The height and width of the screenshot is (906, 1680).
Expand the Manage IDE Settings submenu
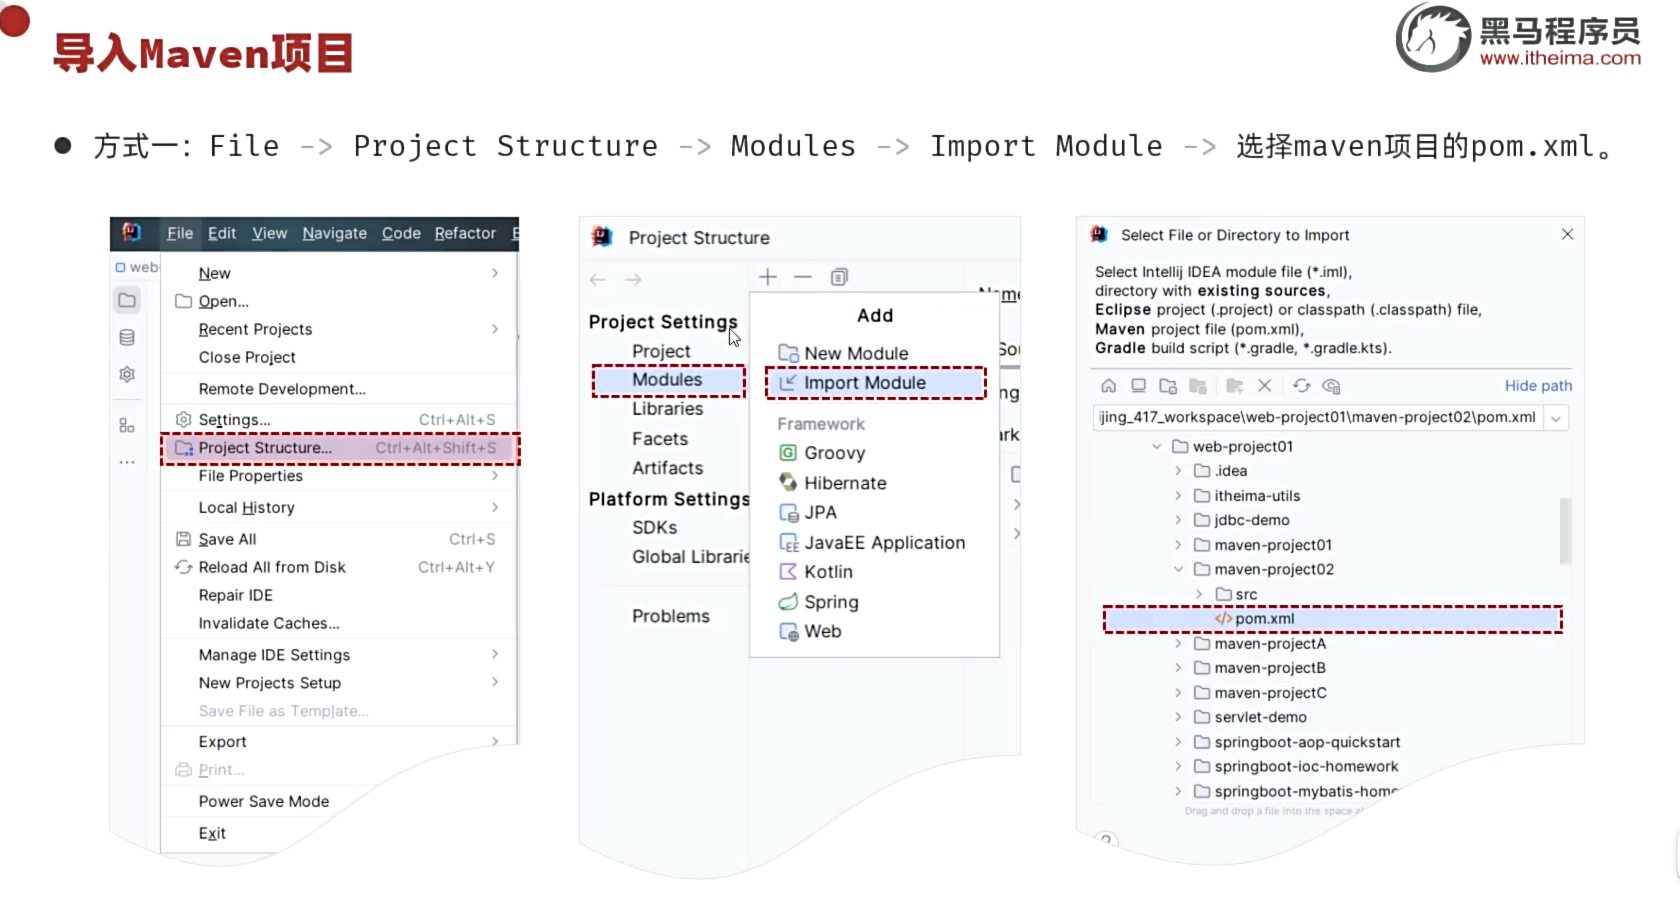coord(495,654)
